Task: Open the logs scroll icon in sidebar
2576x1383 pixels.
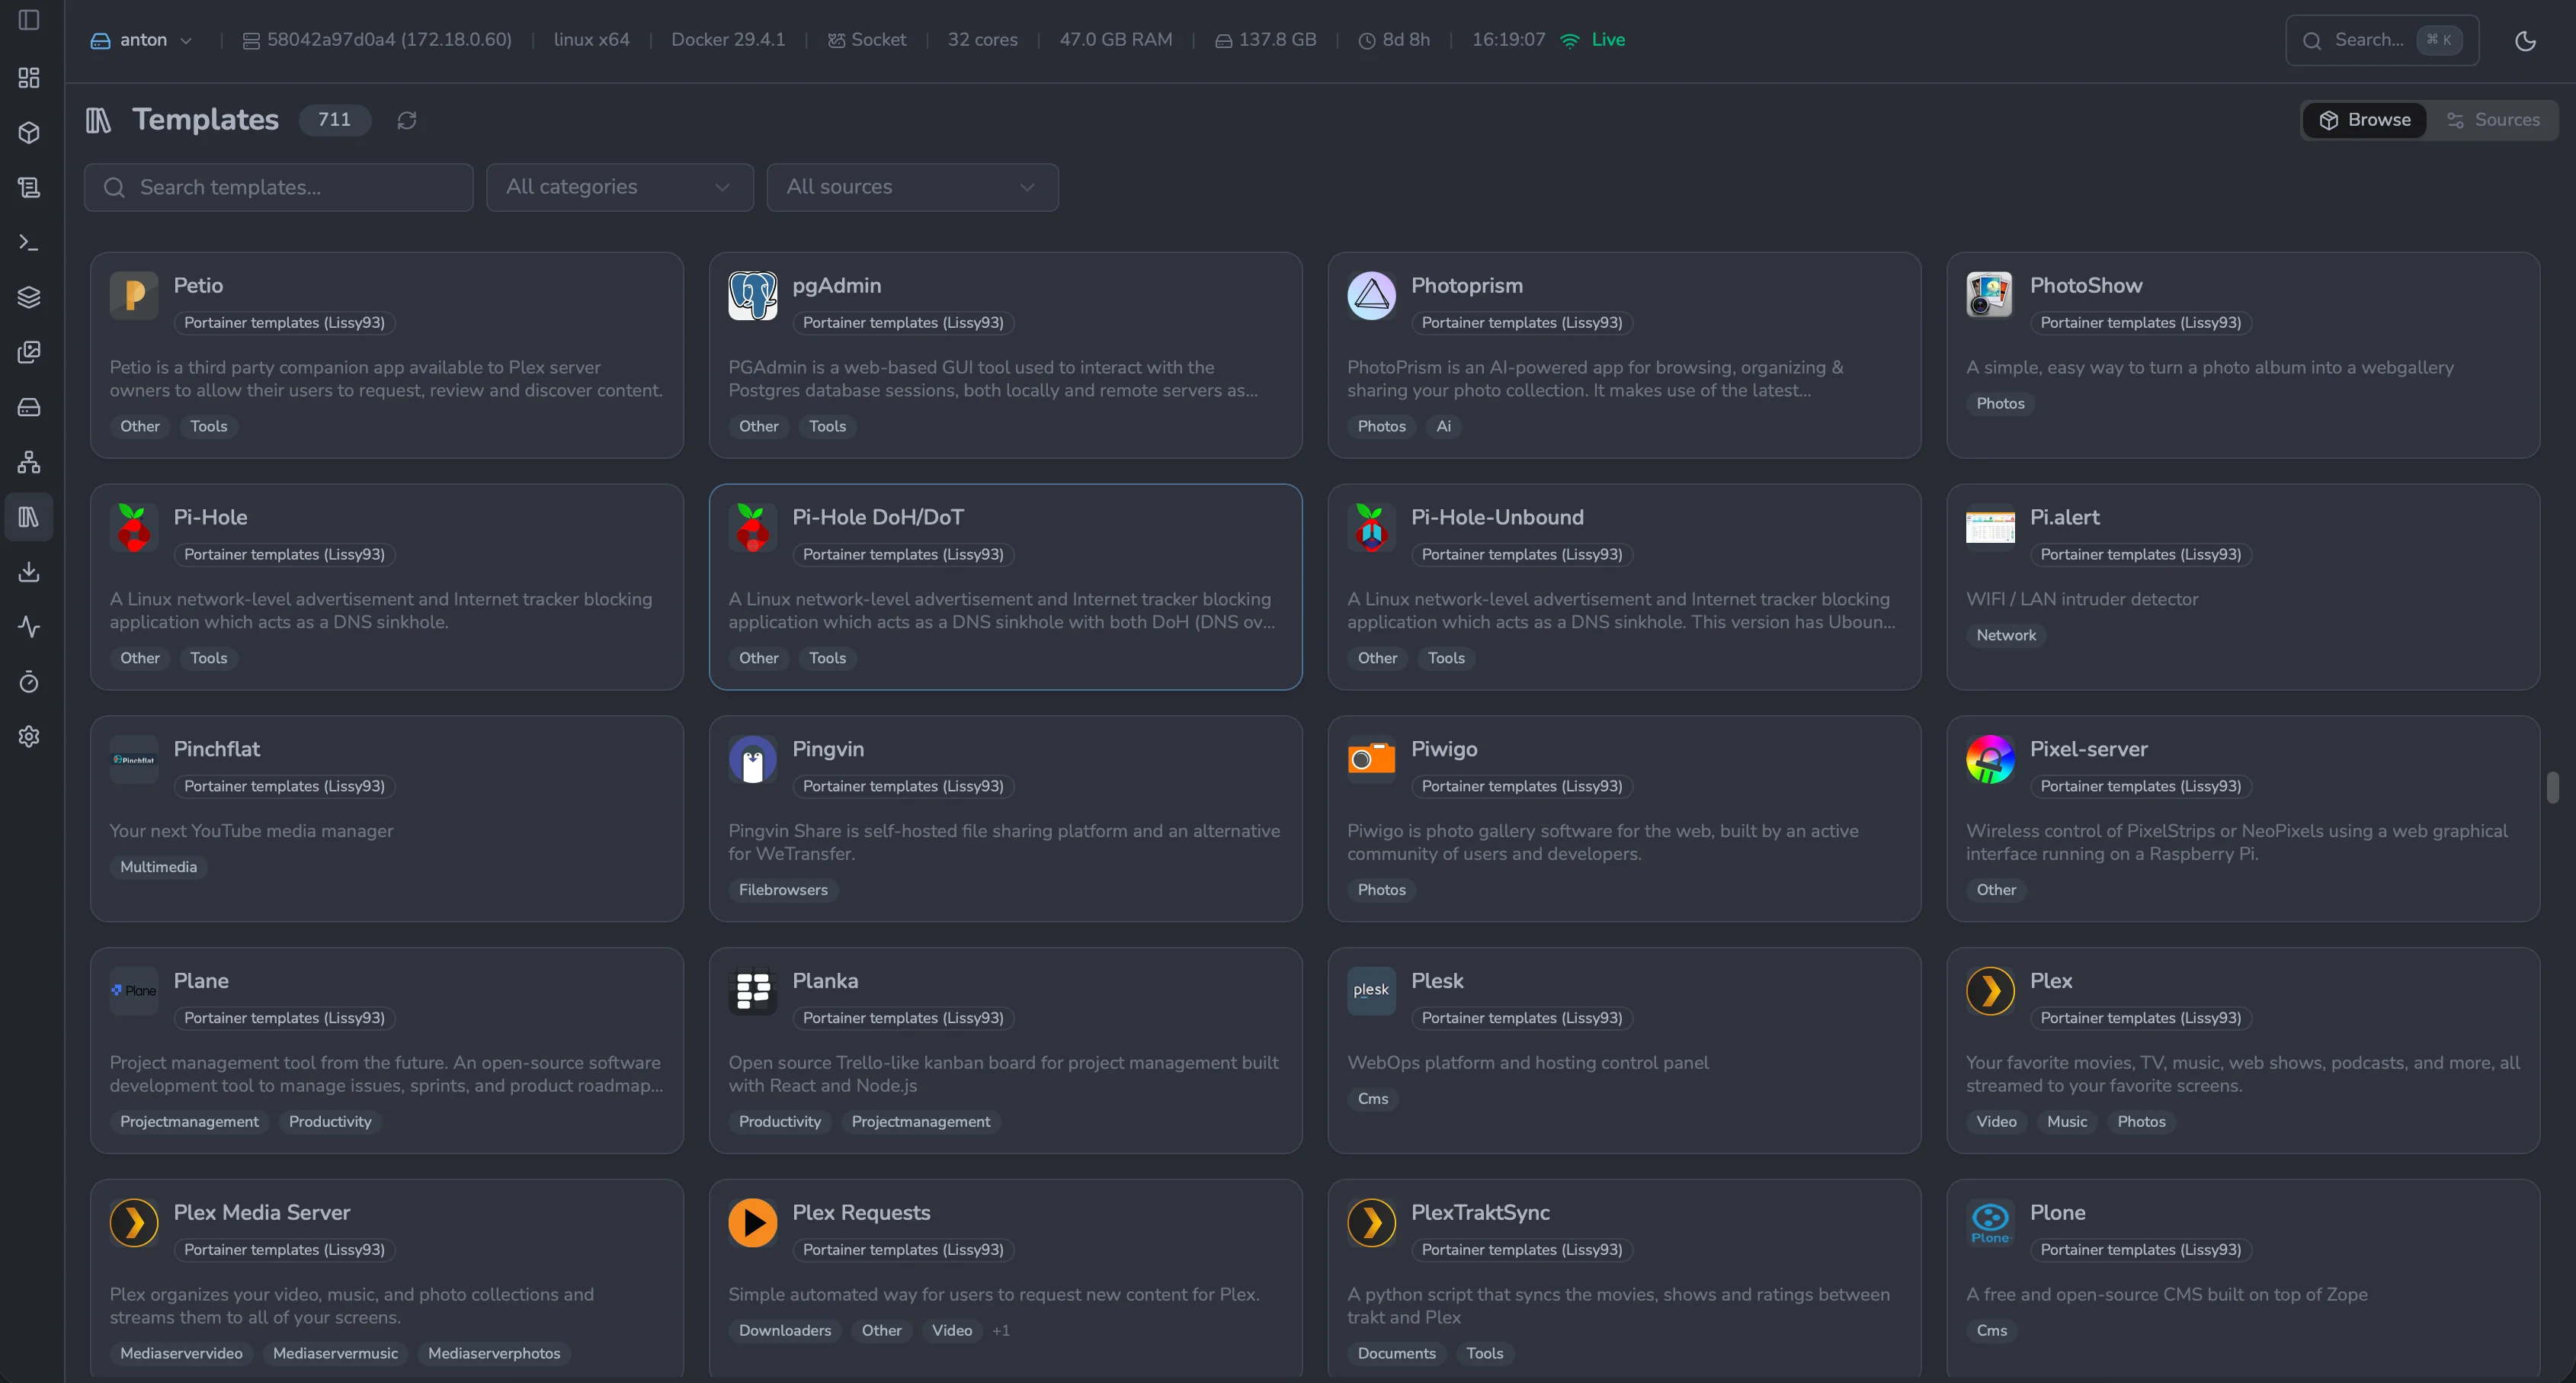Action: pos(29,188)
